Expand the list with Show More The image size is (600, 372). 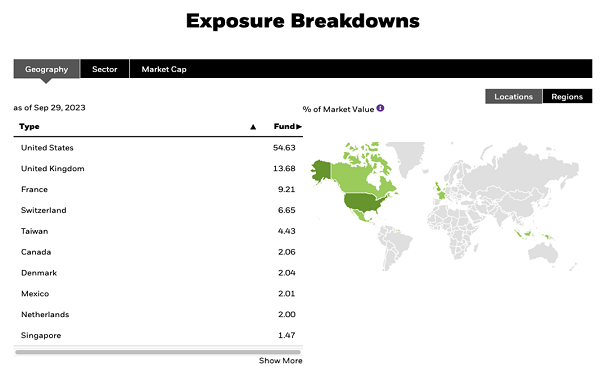click(280, 361)
